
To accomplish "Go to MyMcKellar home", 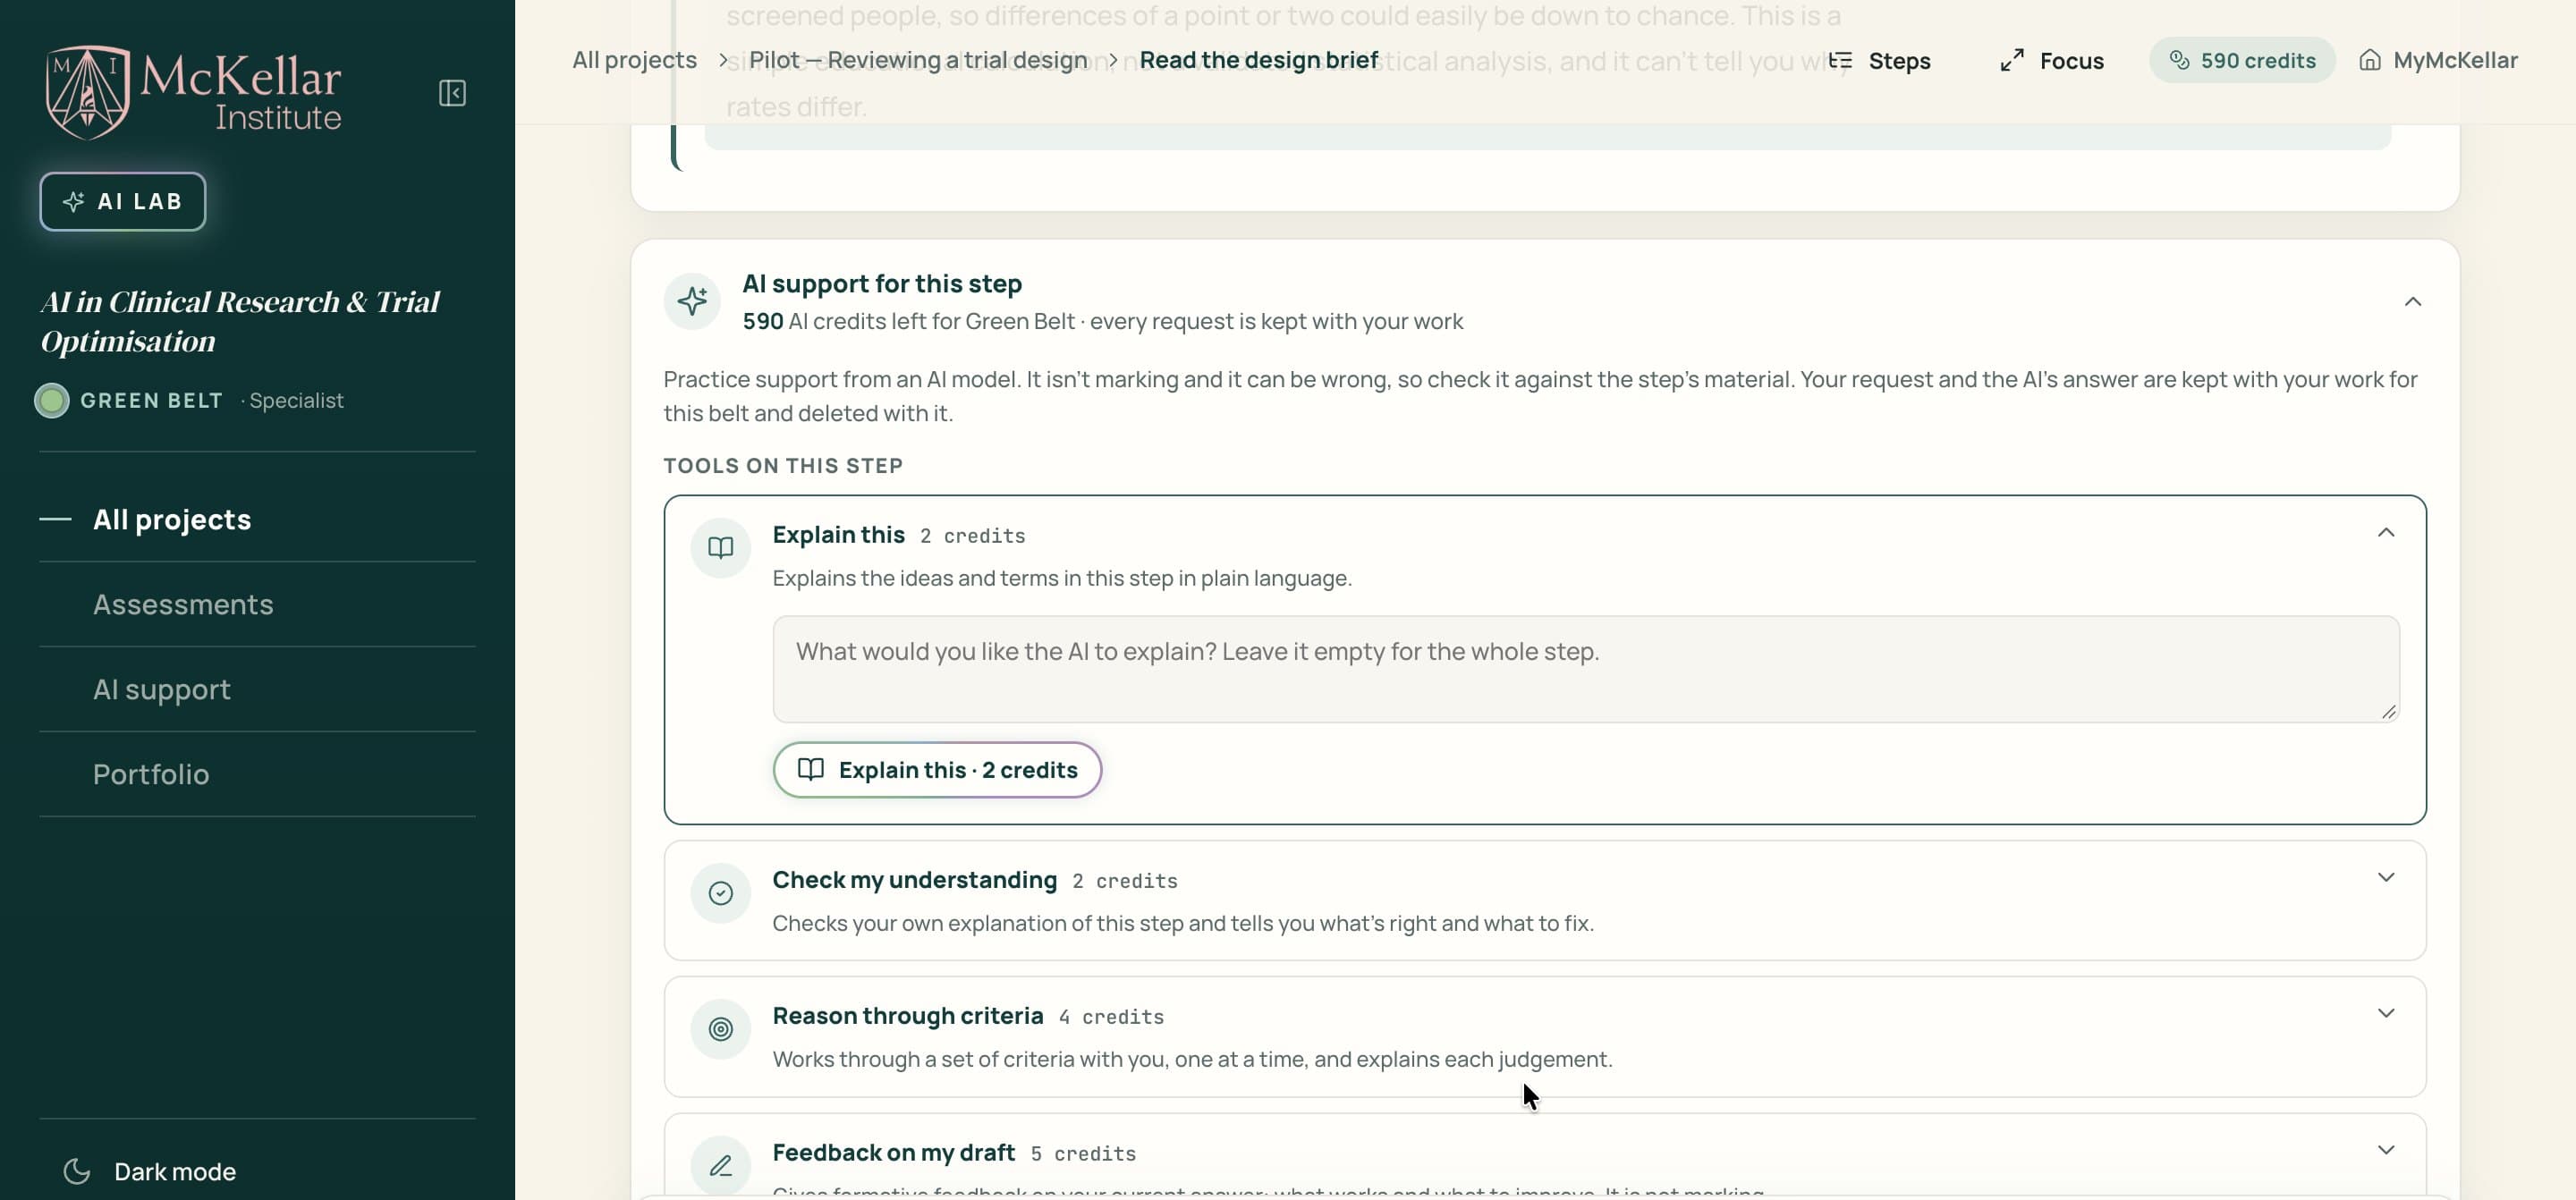I will (x=2438, y=60).
